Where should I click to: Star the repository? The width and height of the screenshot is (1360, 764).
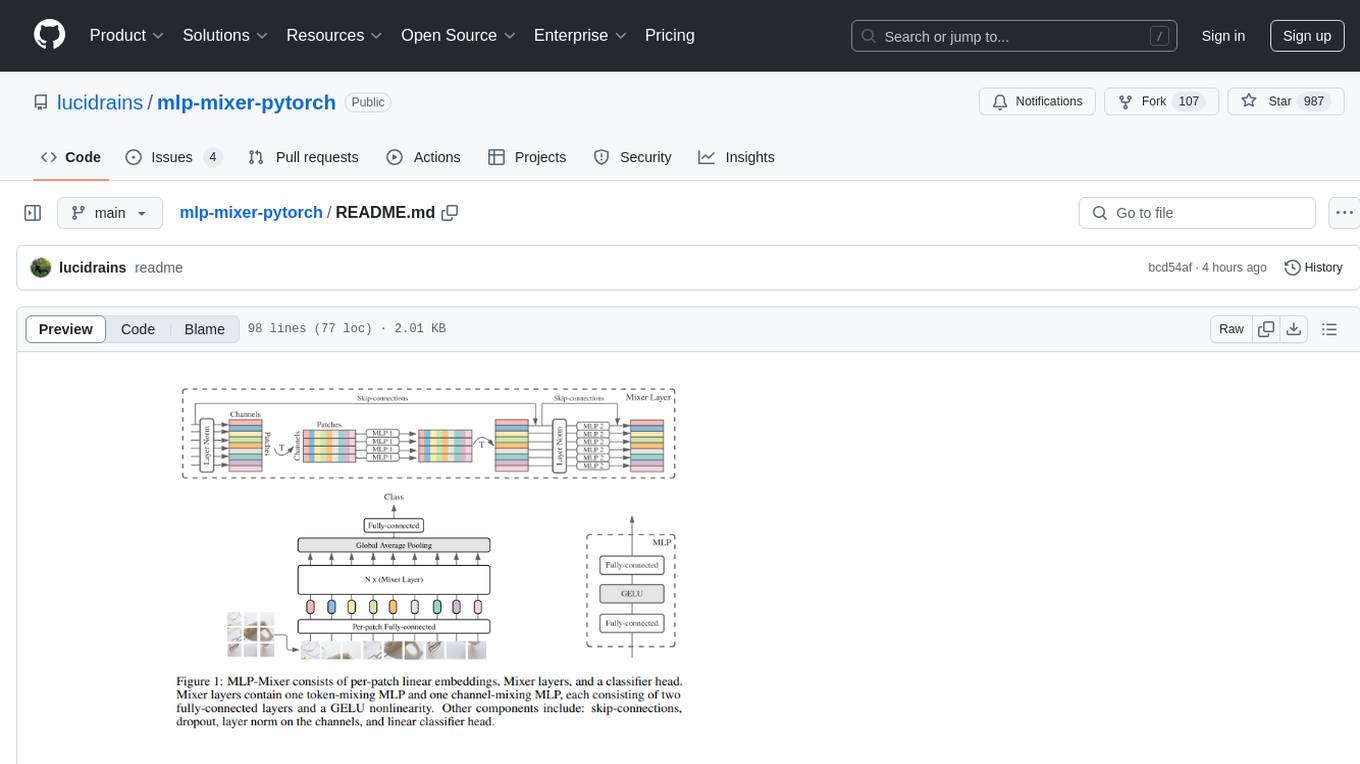click(1285, 102)
